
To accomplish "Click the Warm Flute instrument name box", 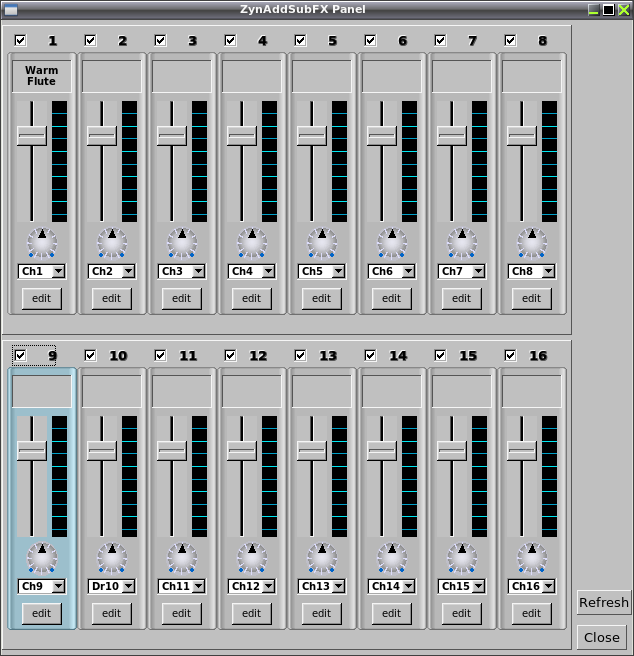I will coord(41,76).
